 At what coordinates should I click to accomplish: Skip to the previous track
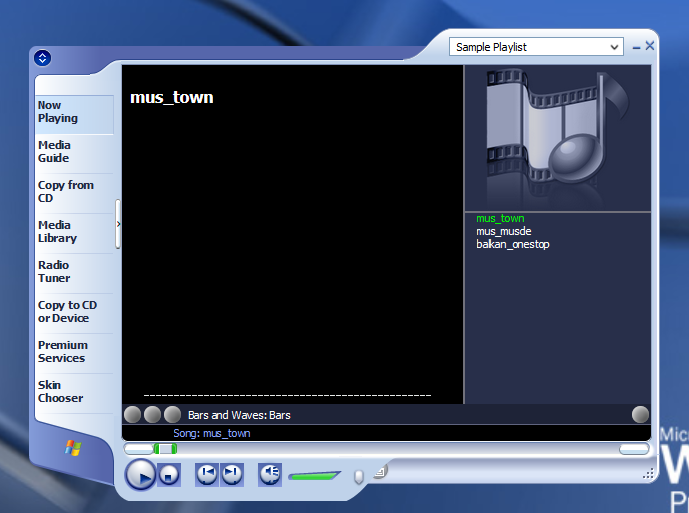coord(207,474)
